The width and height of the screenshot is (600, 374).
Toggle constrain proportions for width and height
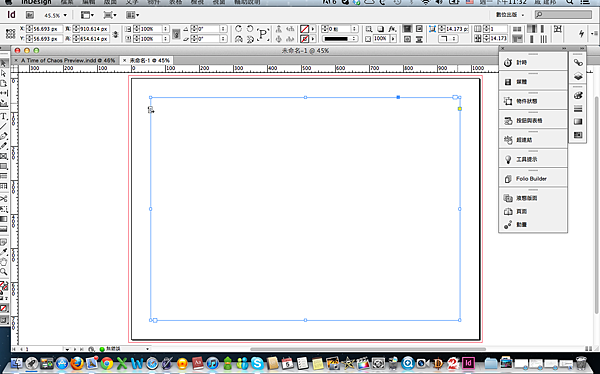pos(115,34)
